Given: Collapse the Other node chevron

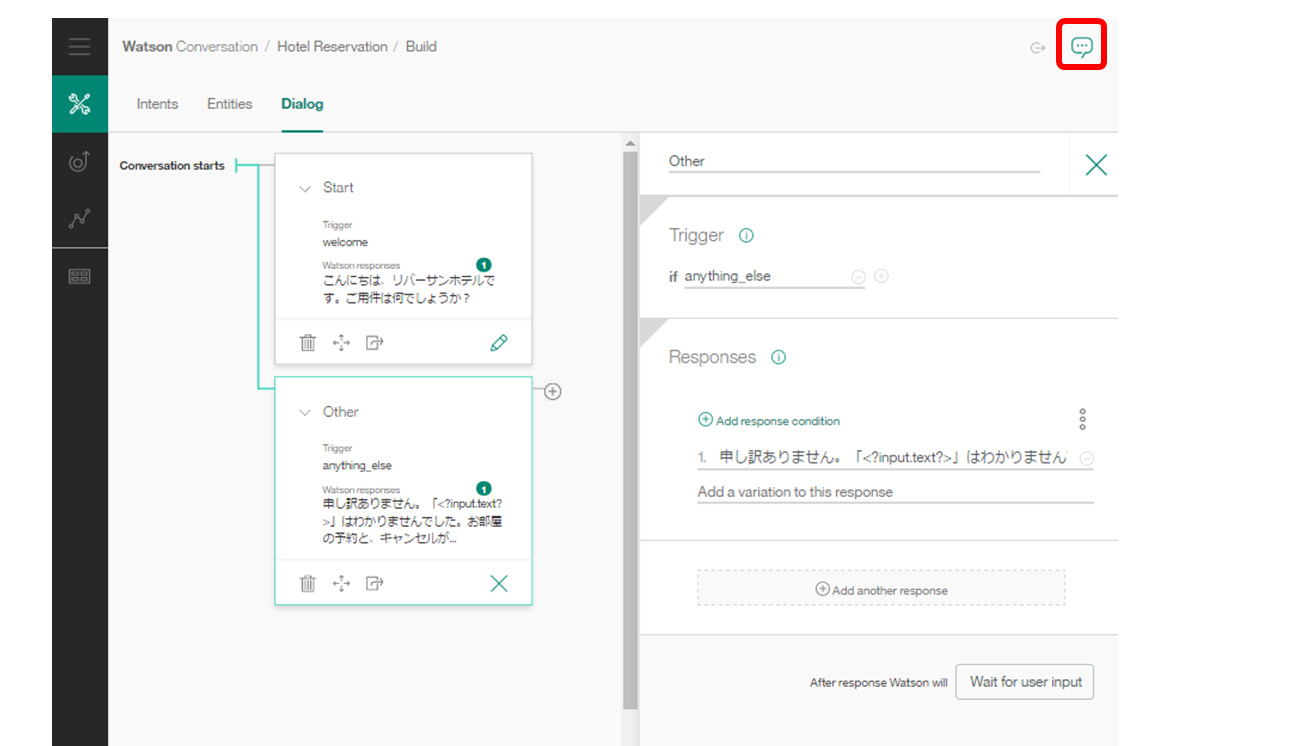Looking at the screenshot, I should pos(305,413).
